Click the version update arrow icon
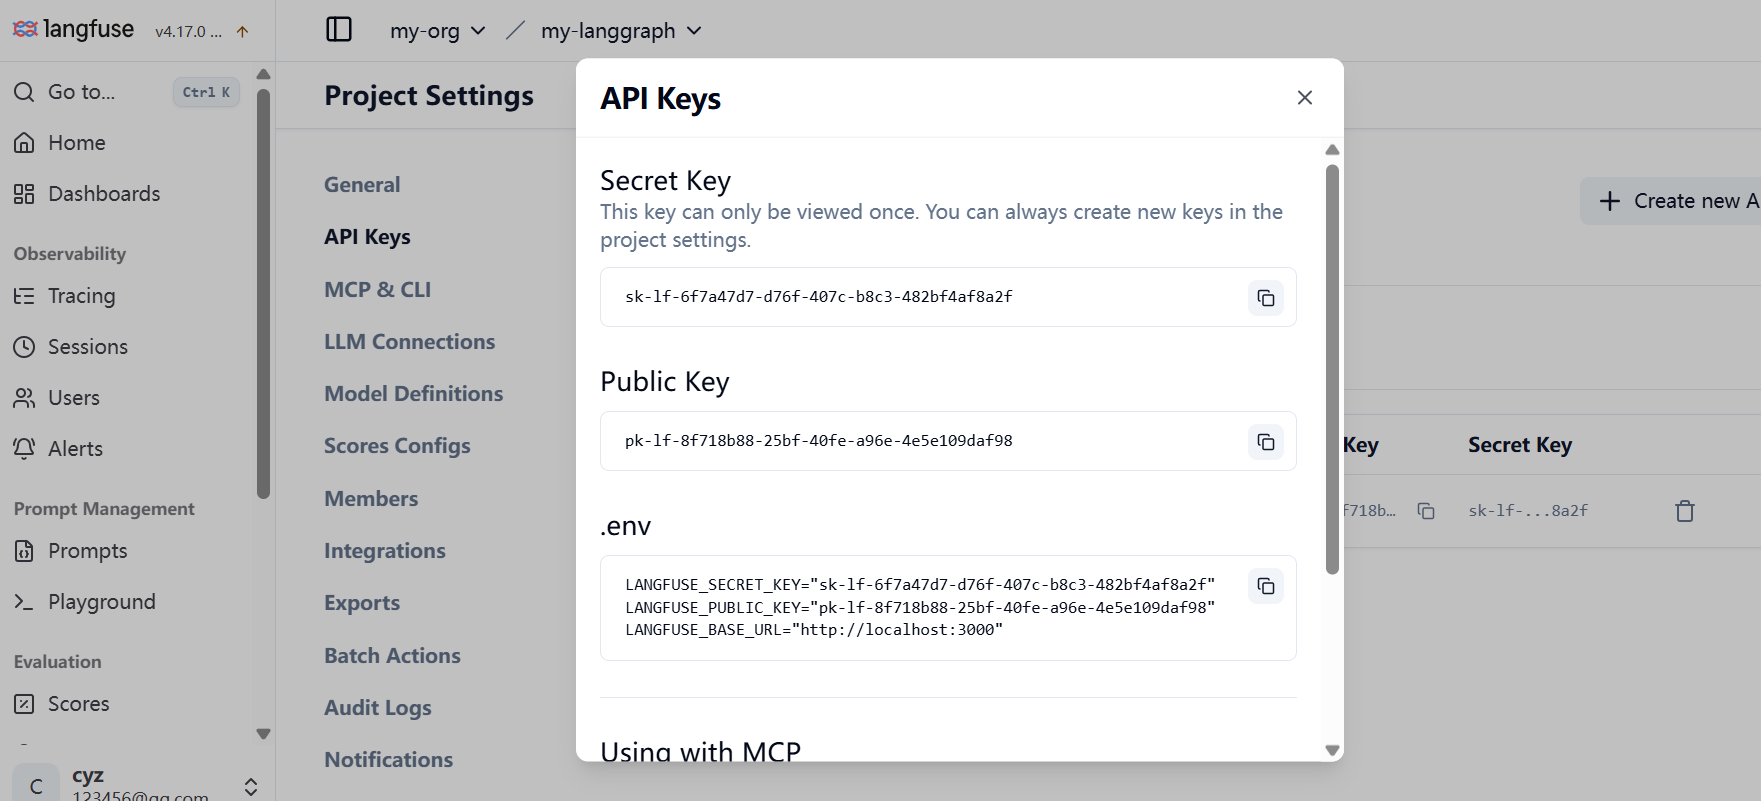Image resolution: width=1761 pixels, height=801 pixels. [242, 32]
